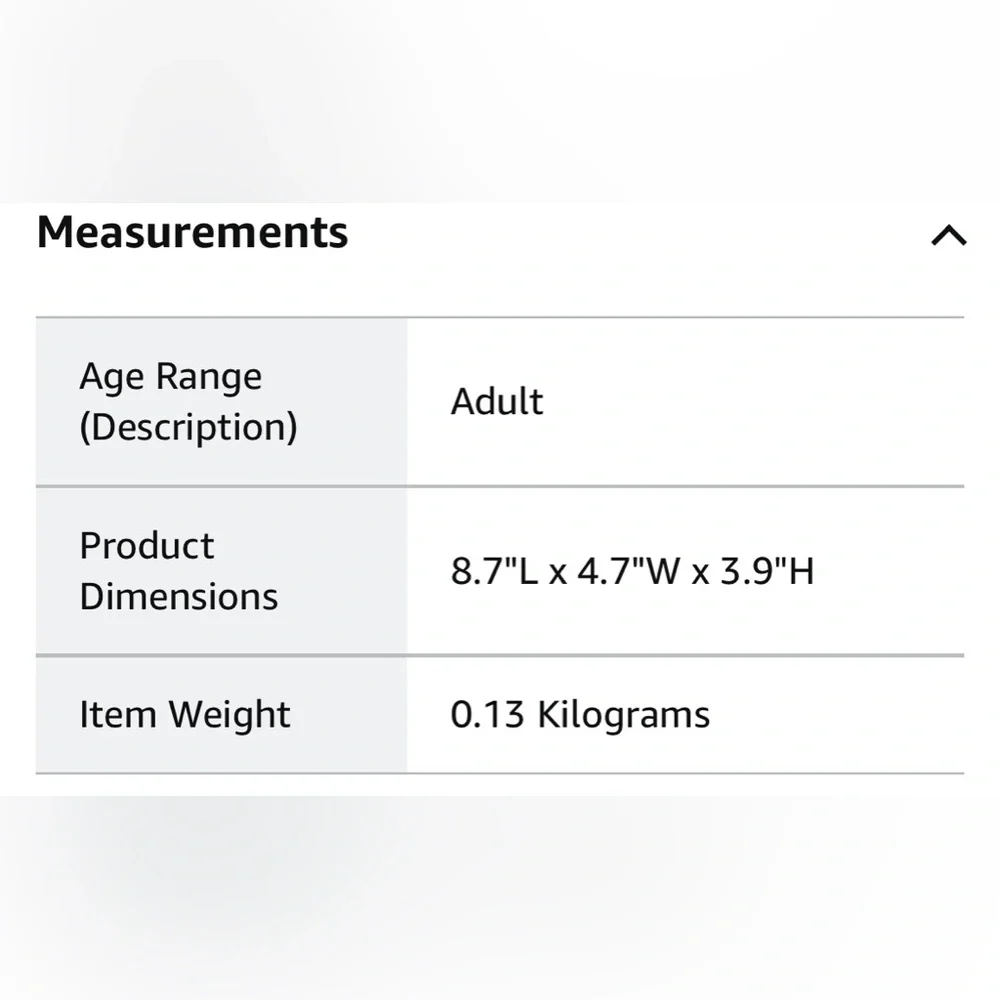Select the Age Range (Description) label
The image size is (1000, 1000).
[x=188, y=401]
